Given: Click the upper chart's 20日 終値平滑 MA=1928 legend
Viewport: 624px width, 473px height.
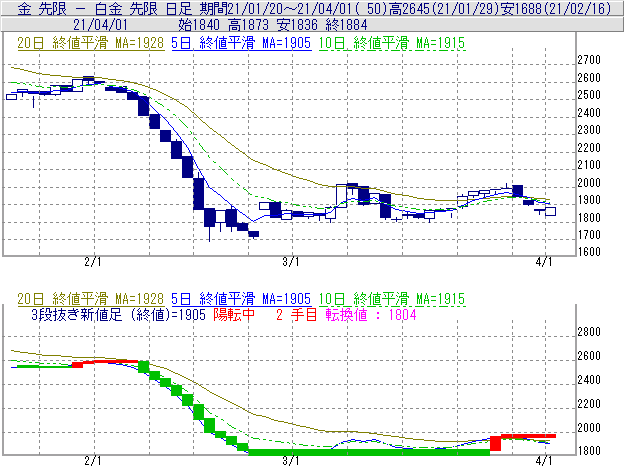Looking at the screenshot, I should [x=91, y=43].
